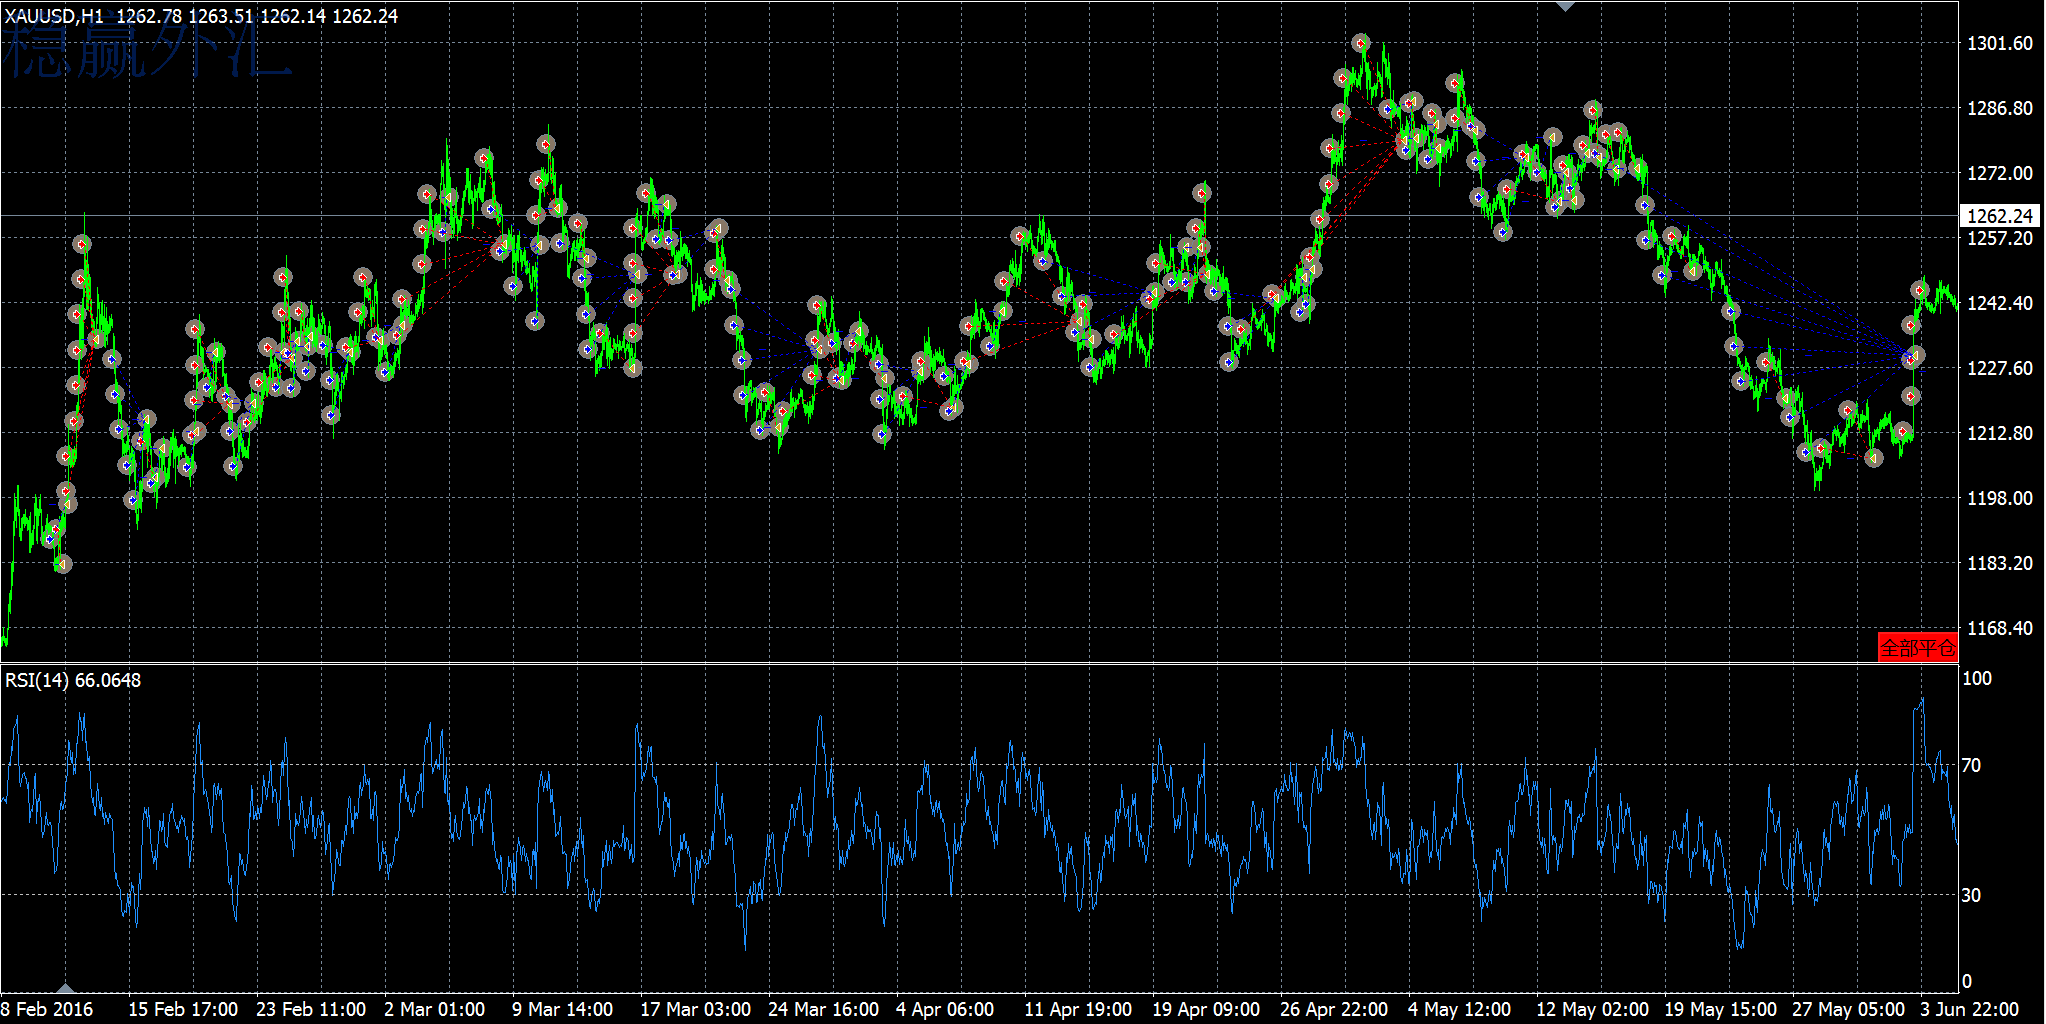The image size is (2046, 1024).
Task: Select the current price label 1262.24
Action: (2000, 216)
